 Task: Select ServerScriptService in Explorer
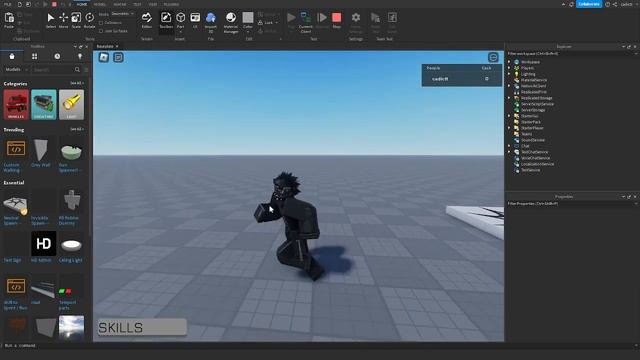(x=537, y=104)
